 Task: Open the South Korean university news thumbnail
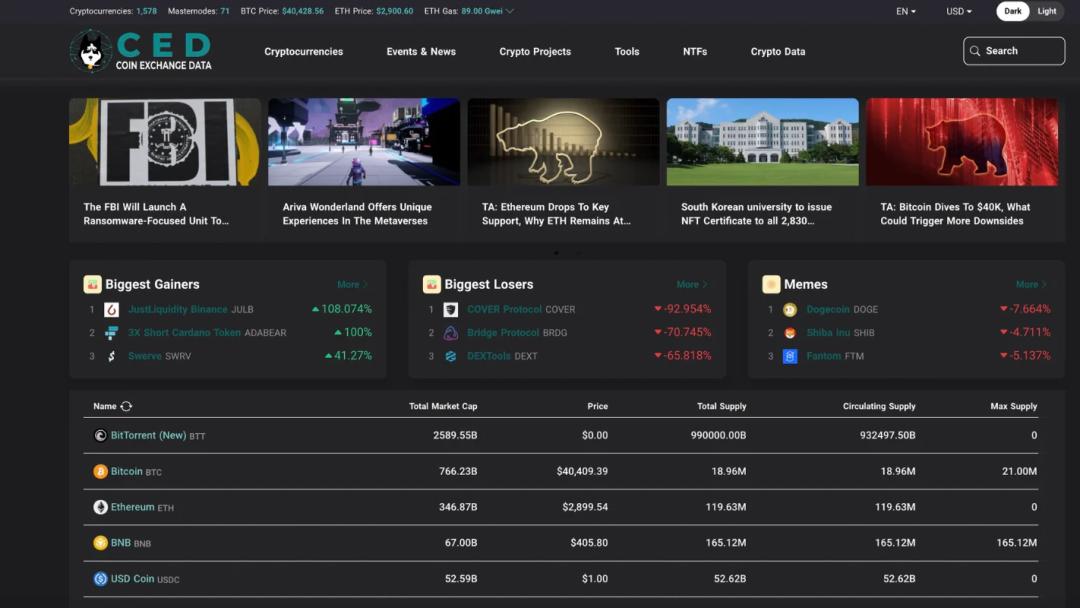coord(762,142)
